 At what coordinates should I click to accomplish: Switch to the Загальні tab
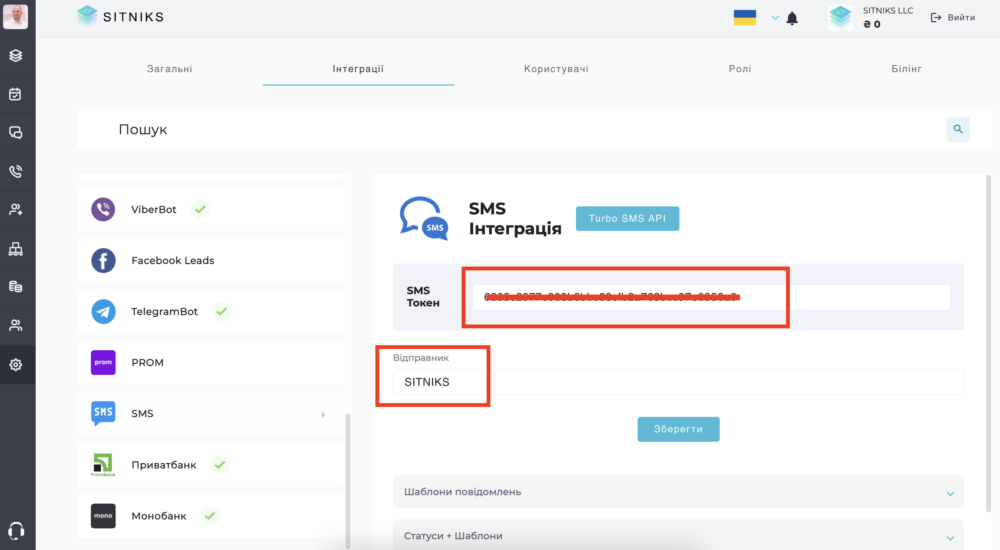coord(170,69)
